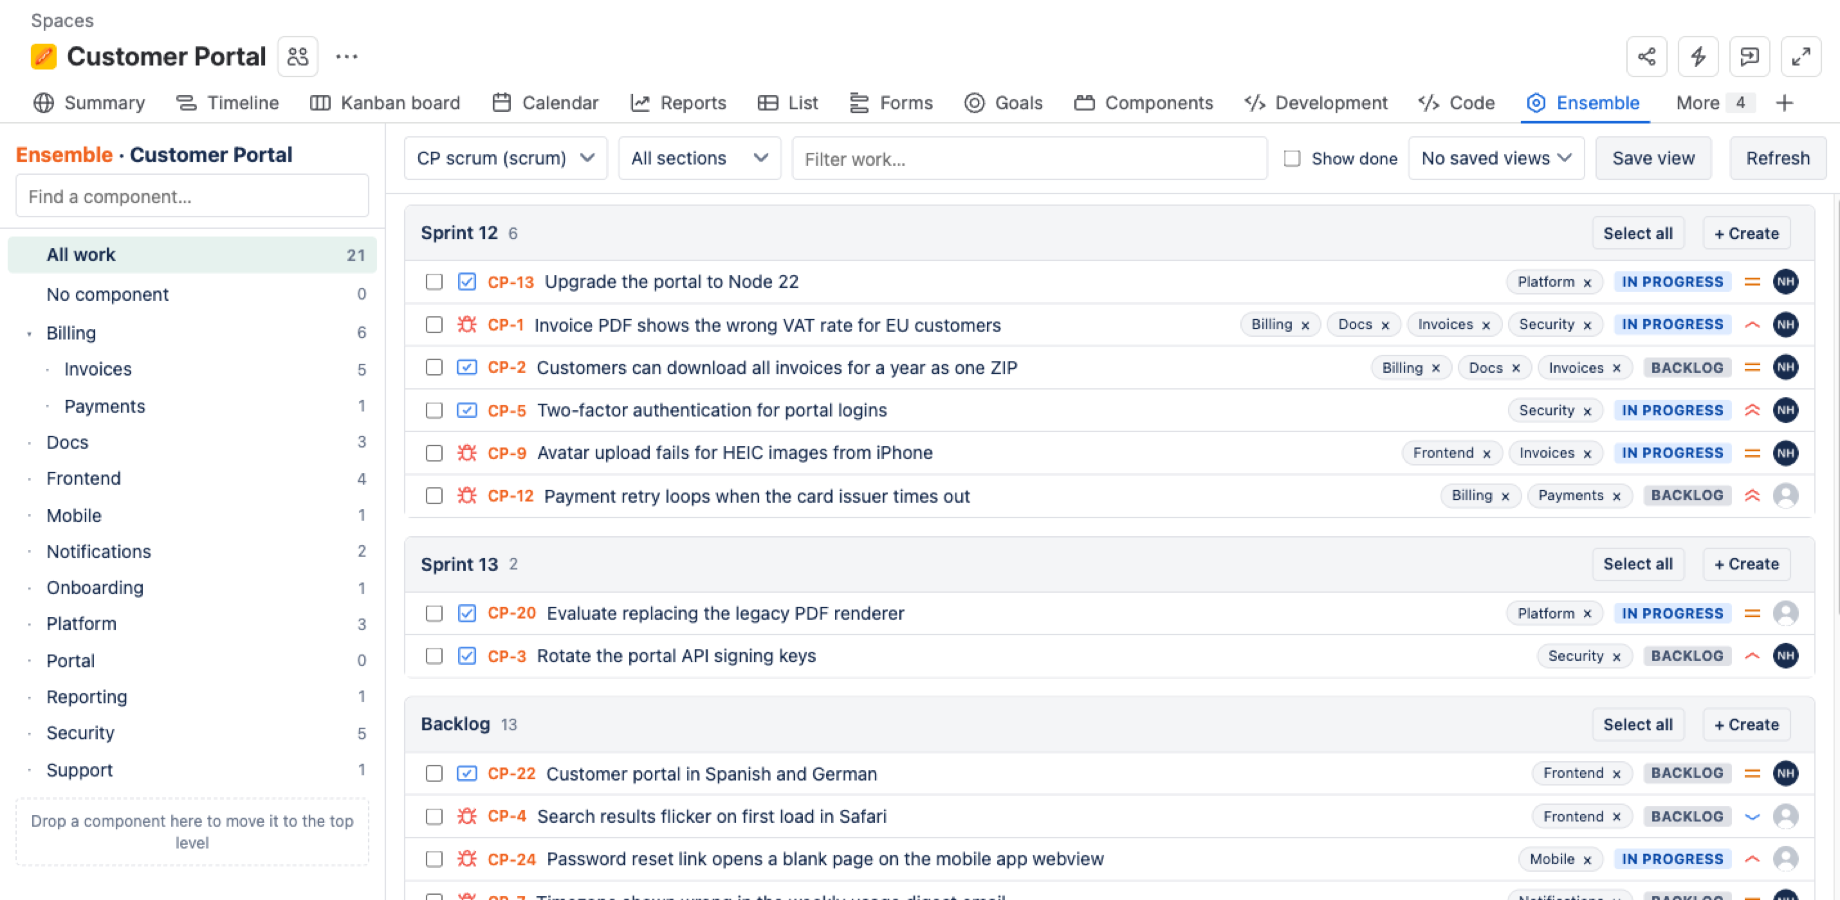
Task: Switch to the Kanban board tab
Action: [385, 103]
